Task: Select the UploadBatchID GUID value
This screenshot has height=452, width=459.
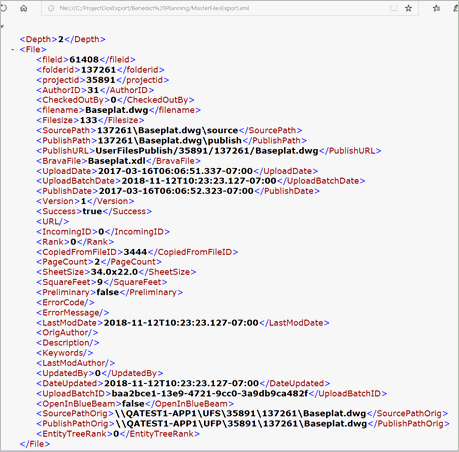Action: pyautogui.click(x=210, y=394)
